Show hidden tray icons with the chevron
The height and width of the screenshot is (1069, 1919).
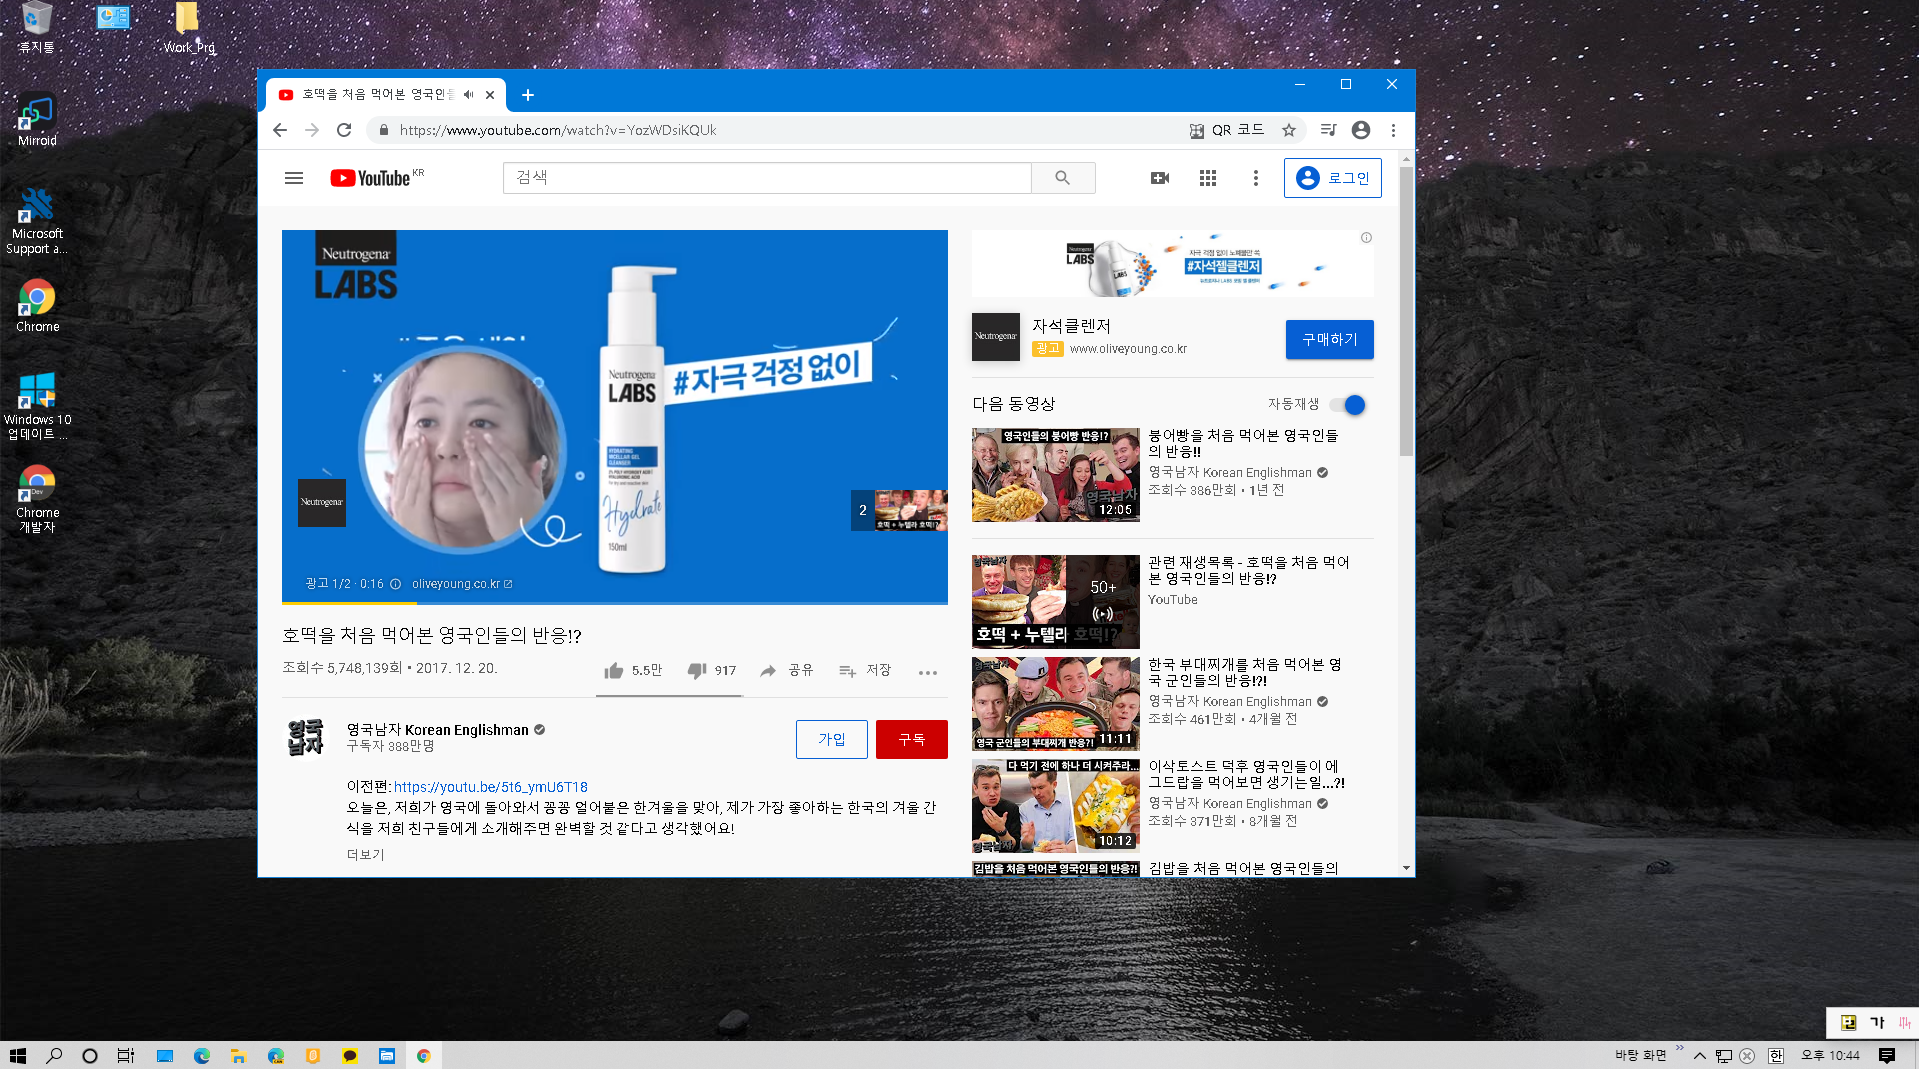click(1698, 1055)
